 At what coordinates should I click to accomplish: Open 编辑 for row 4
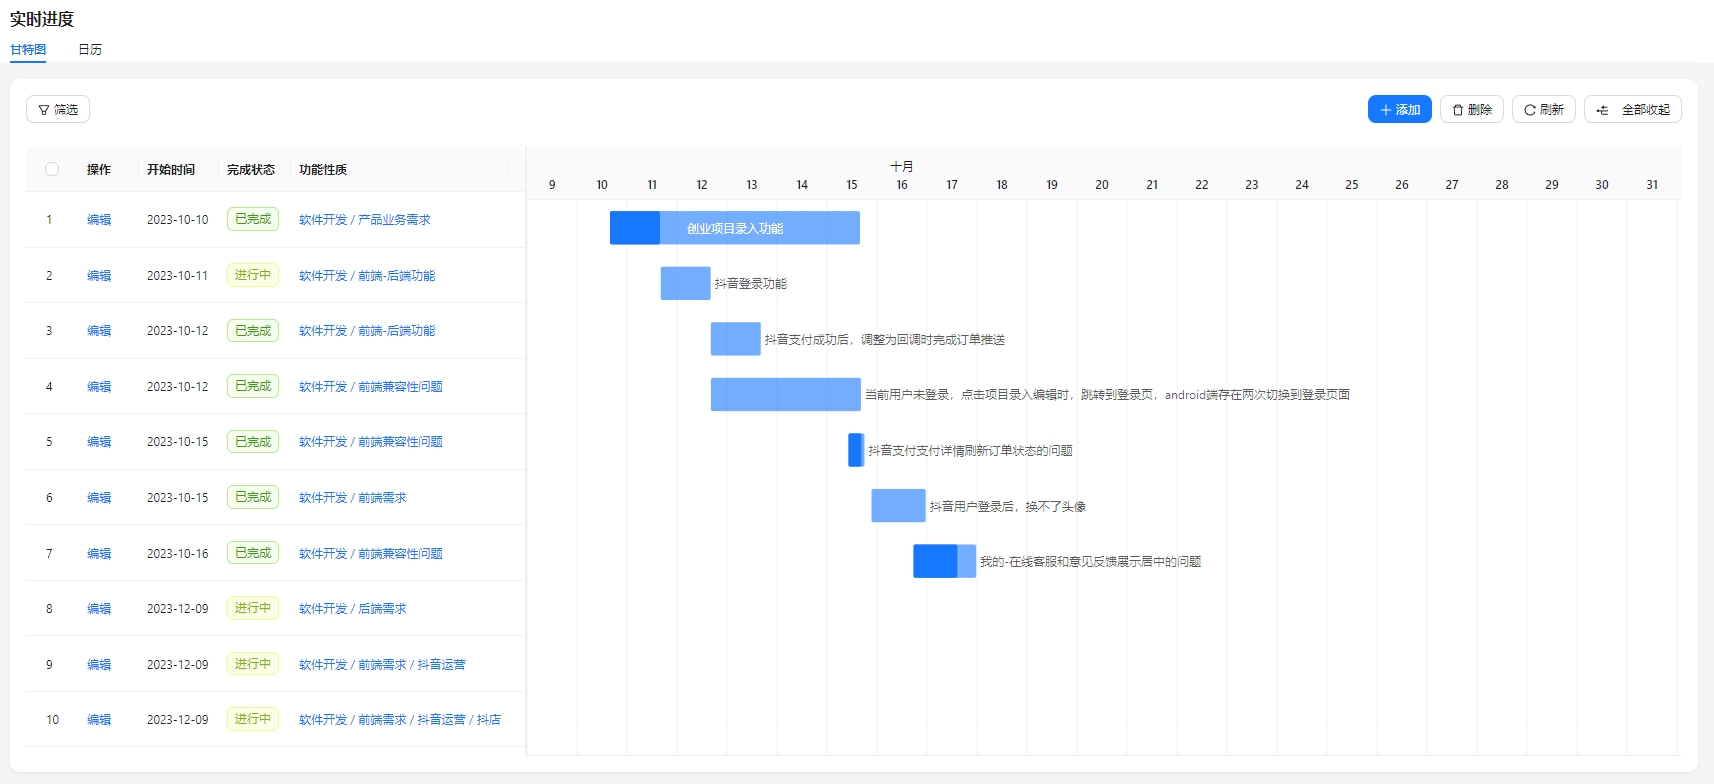coord(99,386)
